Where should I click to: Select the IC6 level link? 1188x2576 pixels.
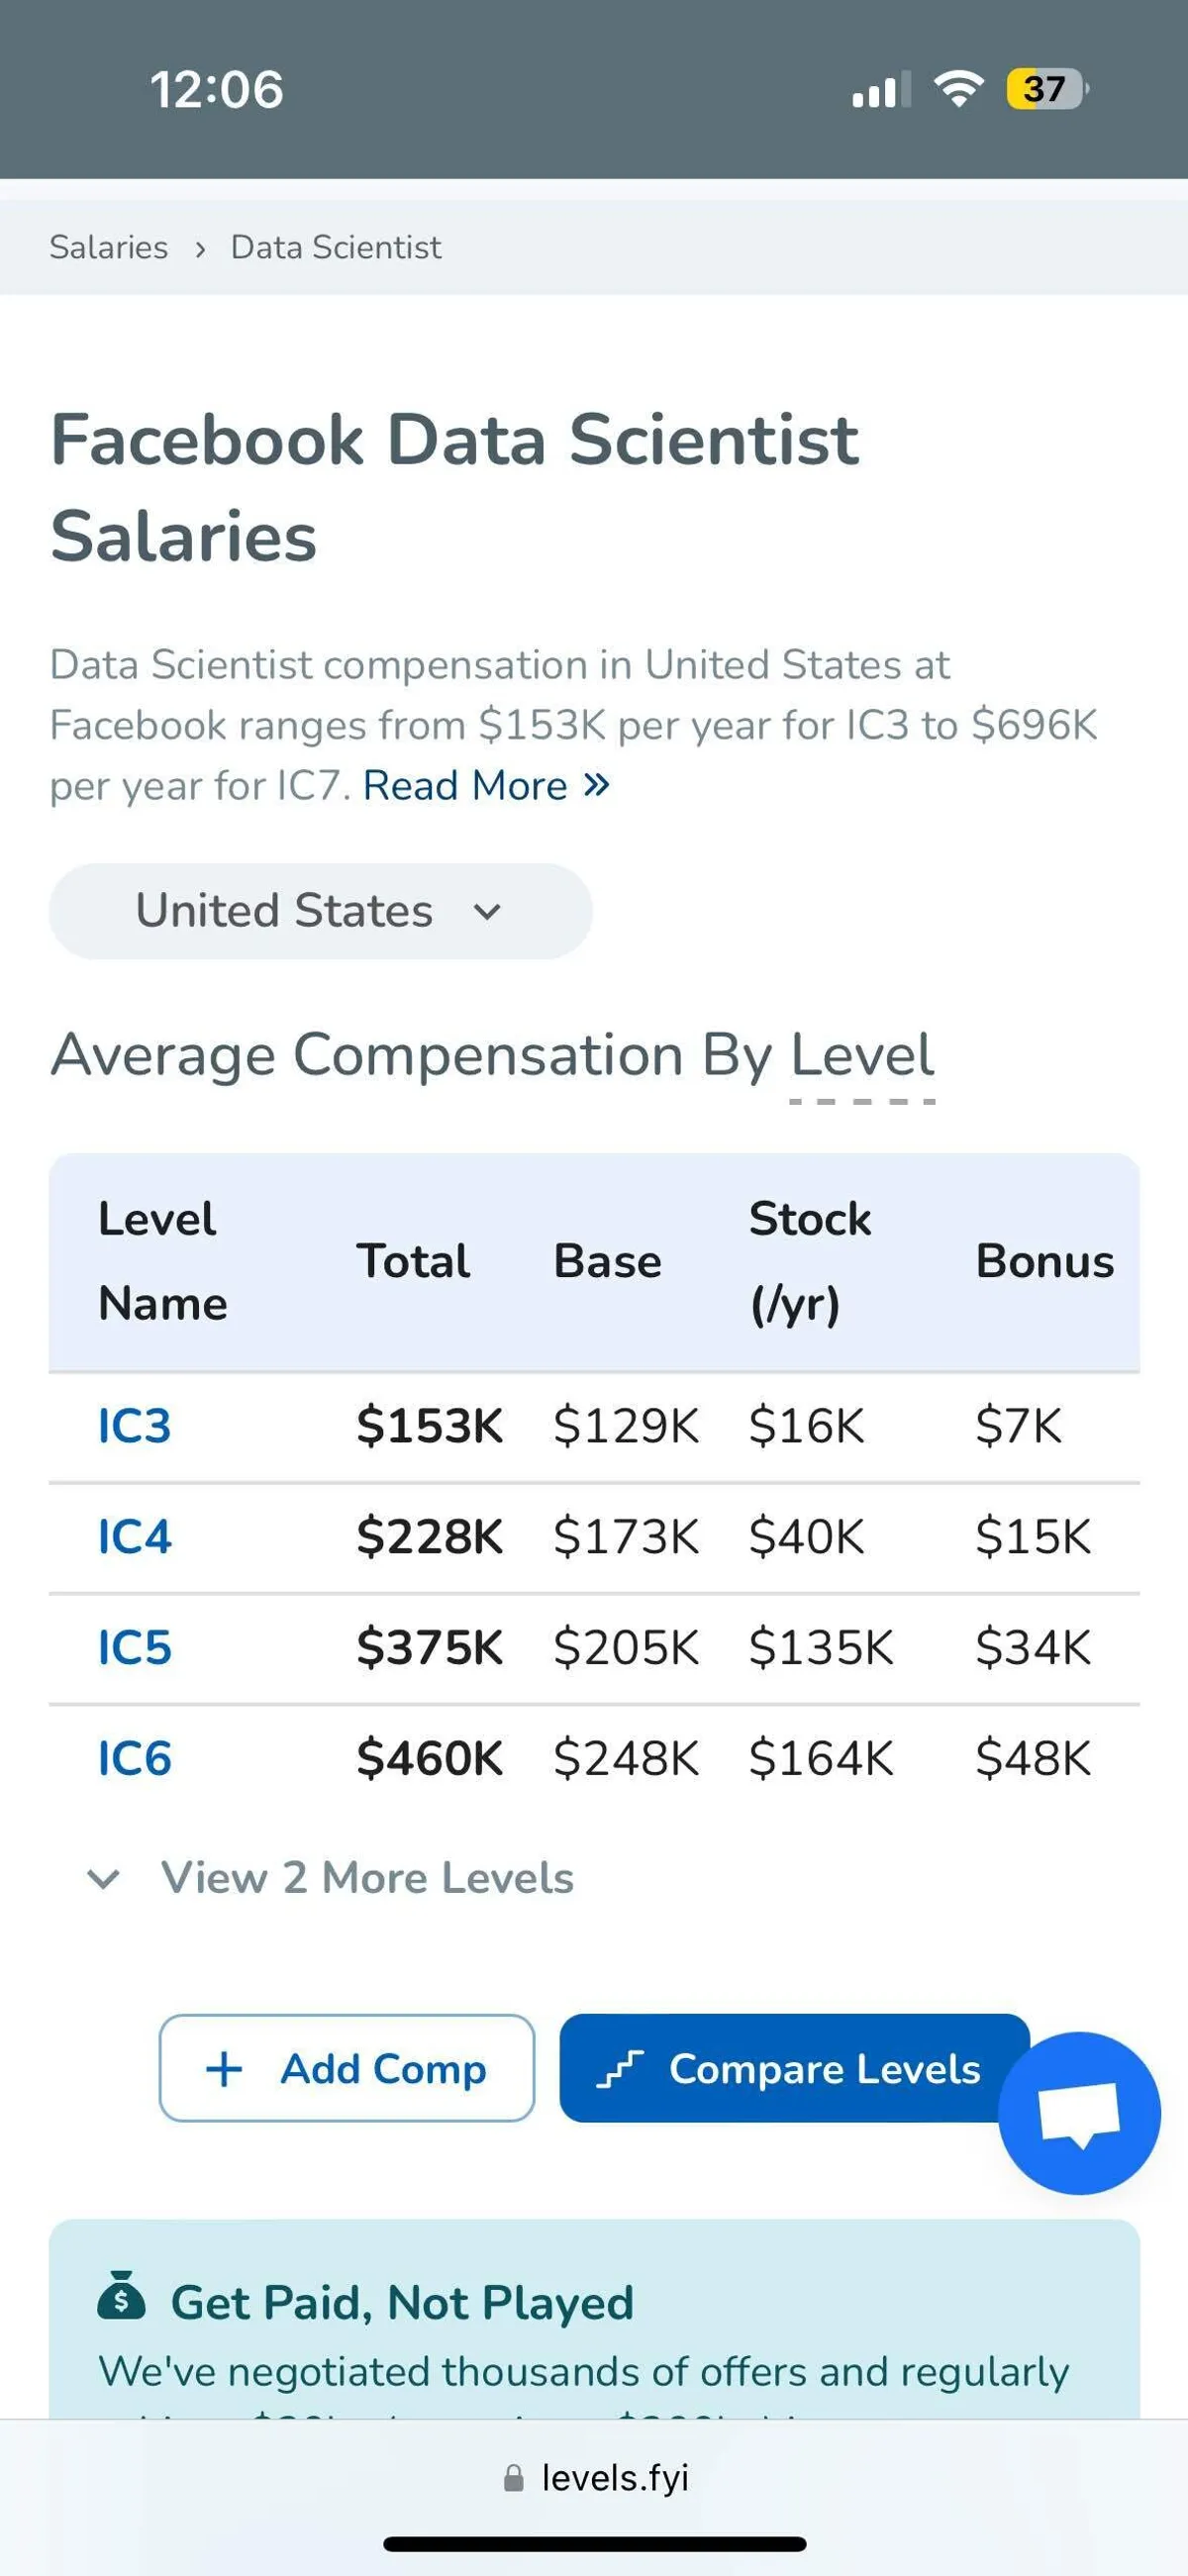coord(135,1758)
